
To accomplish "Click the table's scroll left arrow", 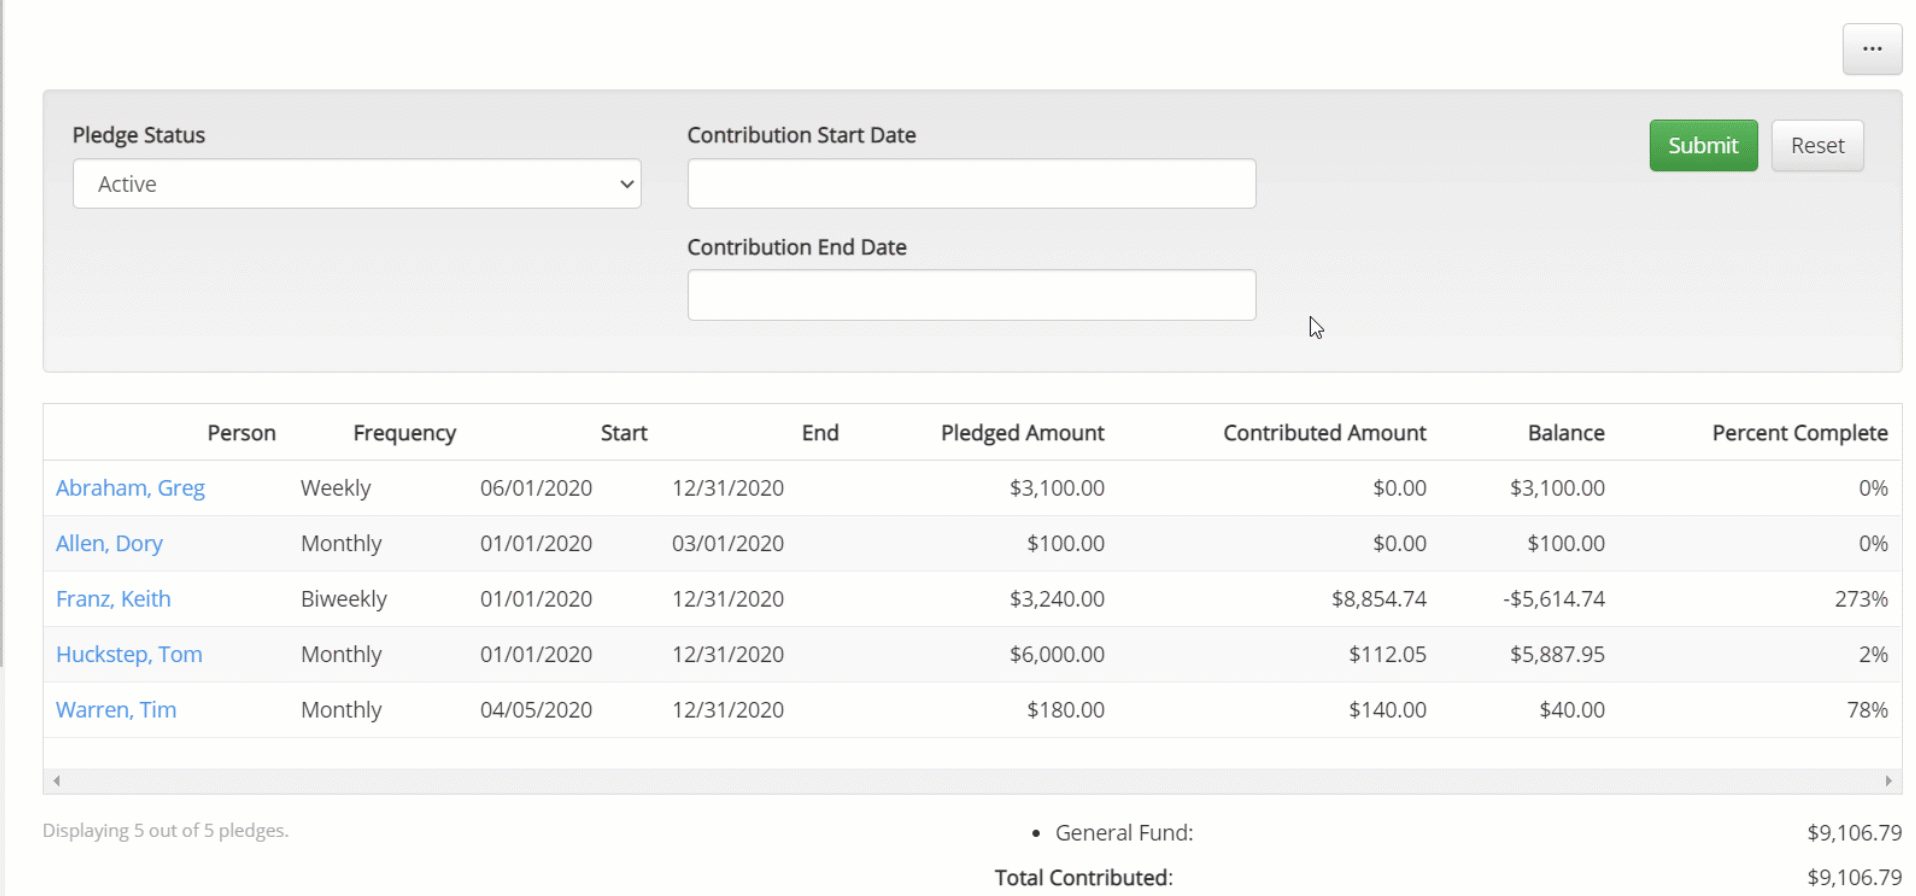I will point(57,781).
